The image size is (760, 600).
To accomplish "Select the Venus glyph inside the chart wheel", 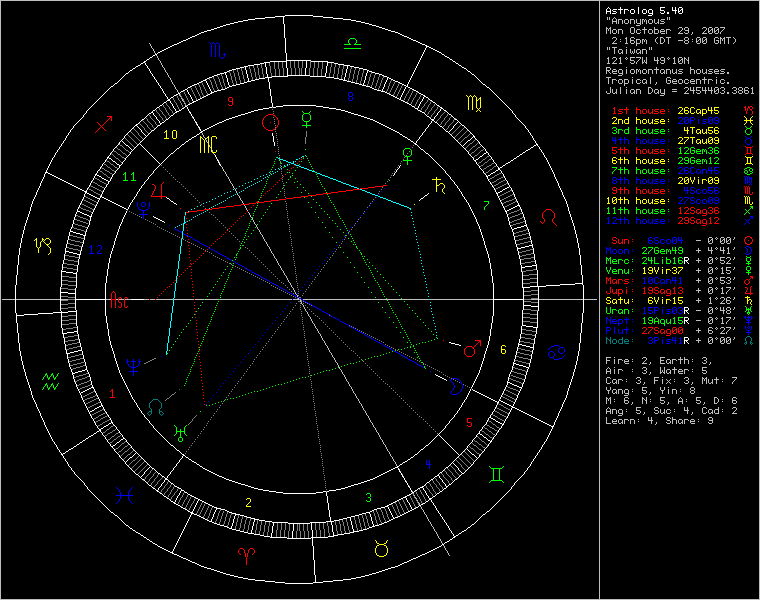I will [408, 156].
